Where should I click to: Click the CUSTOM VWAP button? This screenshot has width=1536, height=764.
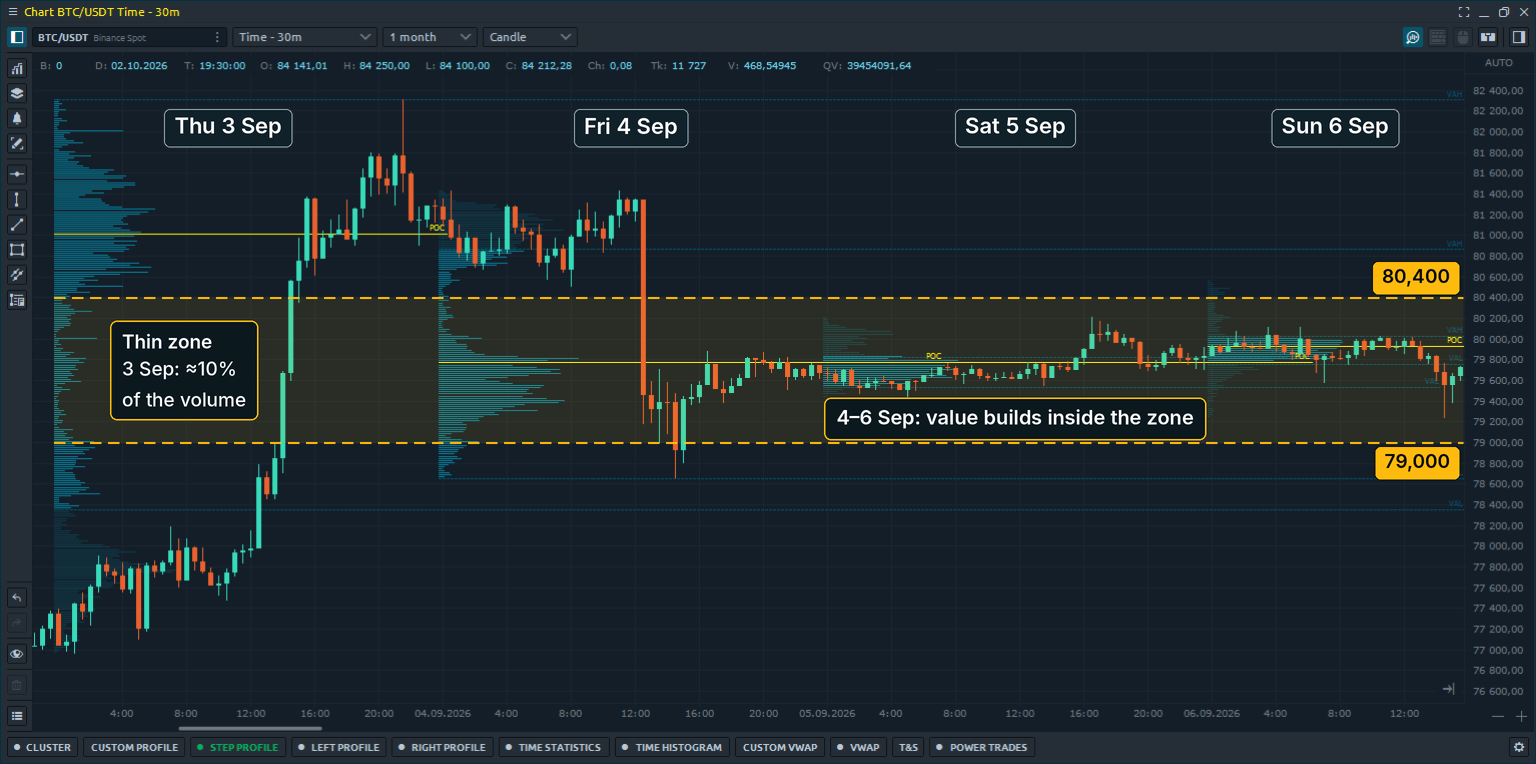pos(780,747)
